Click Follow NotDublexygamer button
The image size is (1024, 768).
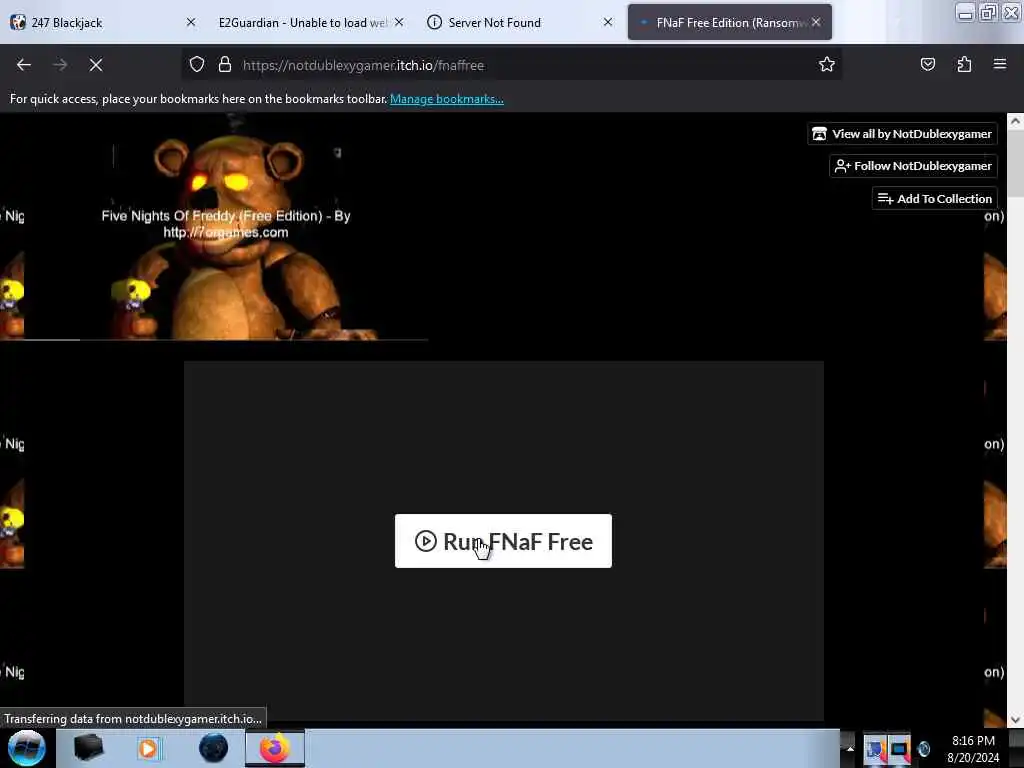click(x=913, y=166)
